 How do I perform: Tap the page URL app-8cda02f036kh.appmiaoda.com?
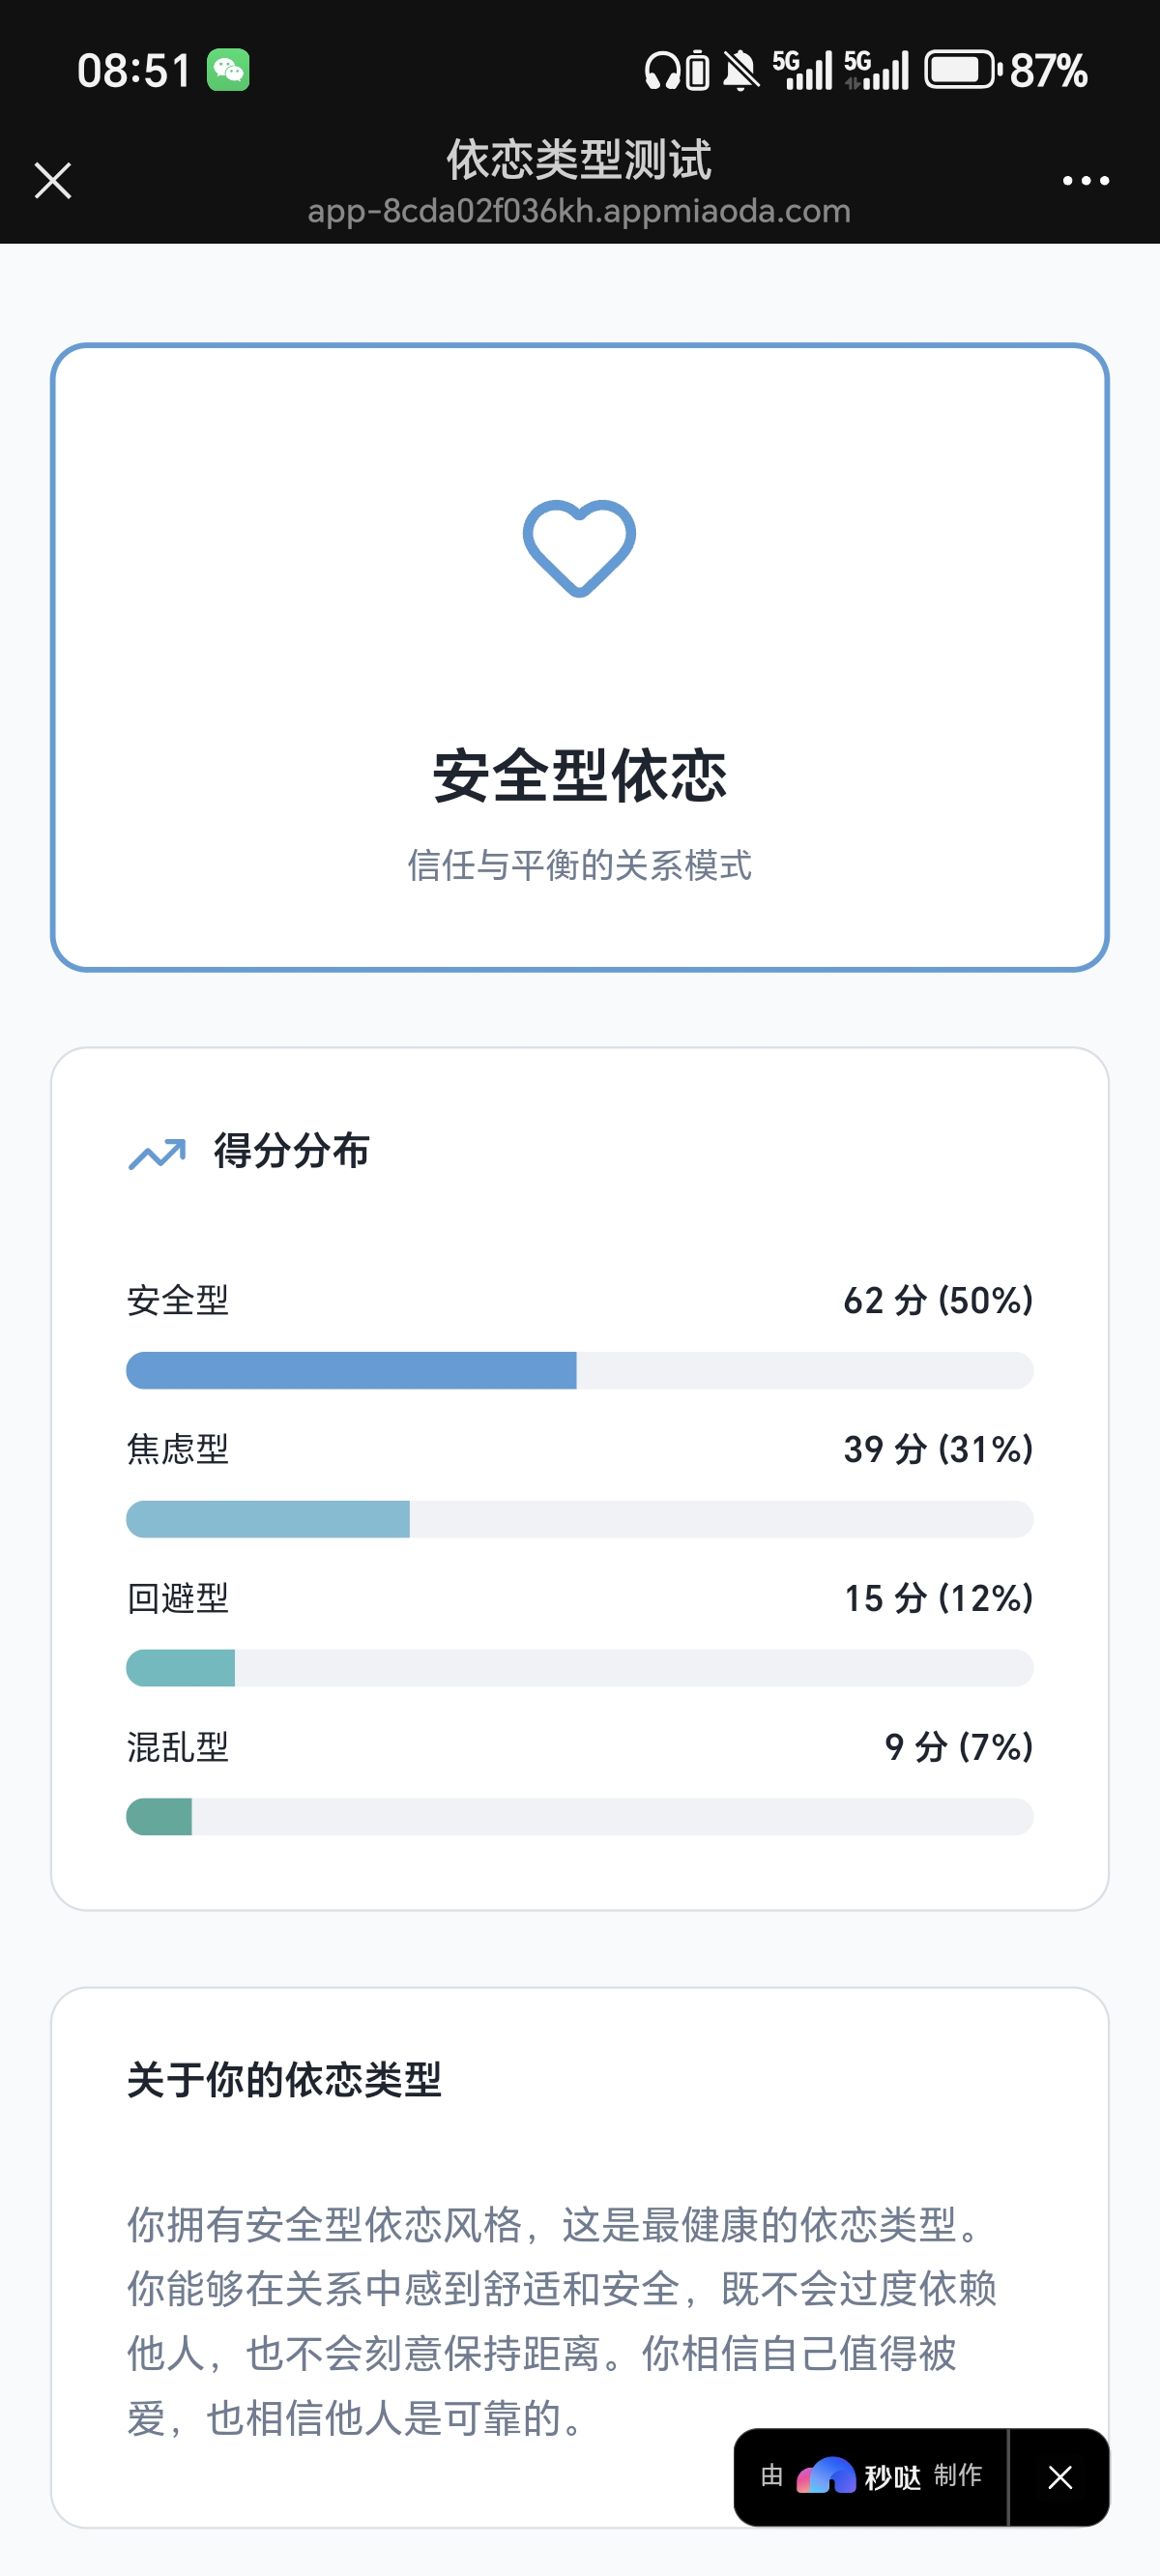click(579, 212)
